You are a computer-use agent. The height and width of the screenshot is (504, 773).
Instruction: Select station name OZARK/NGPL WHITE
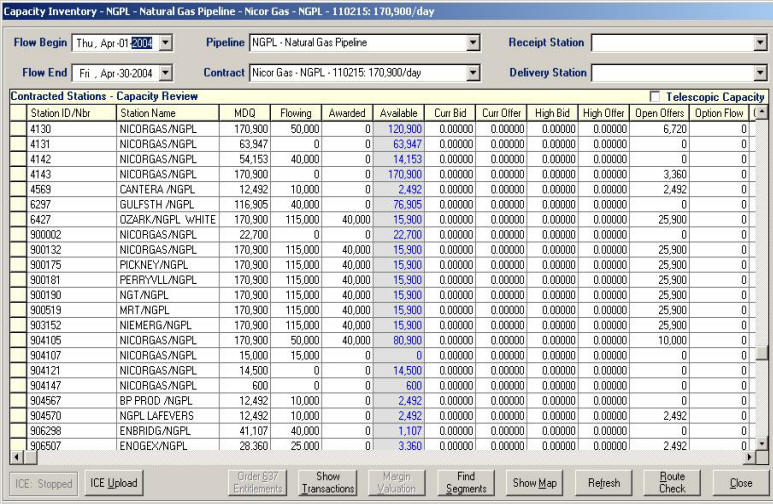point(168,219)
